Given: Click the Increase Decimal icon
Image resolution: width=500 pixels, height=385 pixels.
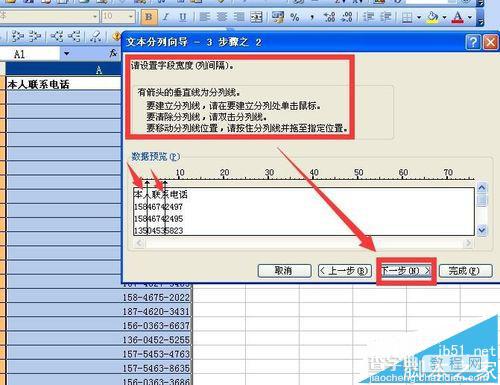Looking at the screenshot, I should (329, 17).
